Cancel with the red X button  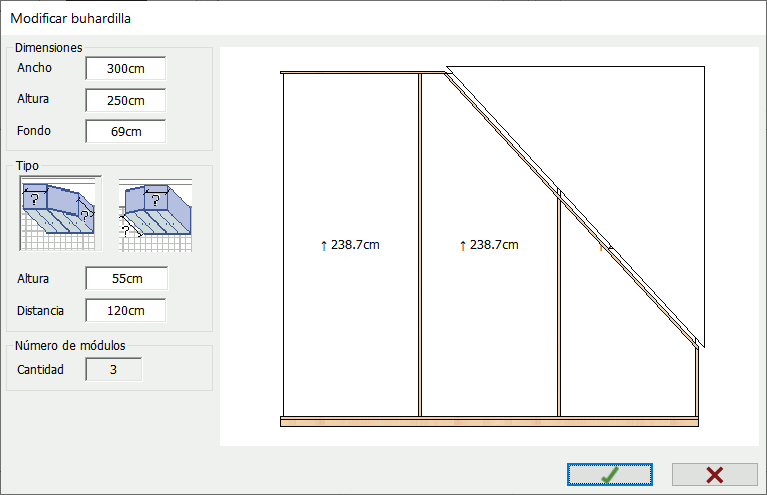715,474
